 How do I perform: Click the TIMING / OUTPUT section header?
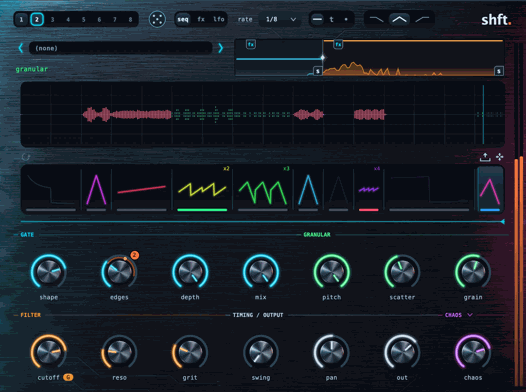(x=258, y=315)
